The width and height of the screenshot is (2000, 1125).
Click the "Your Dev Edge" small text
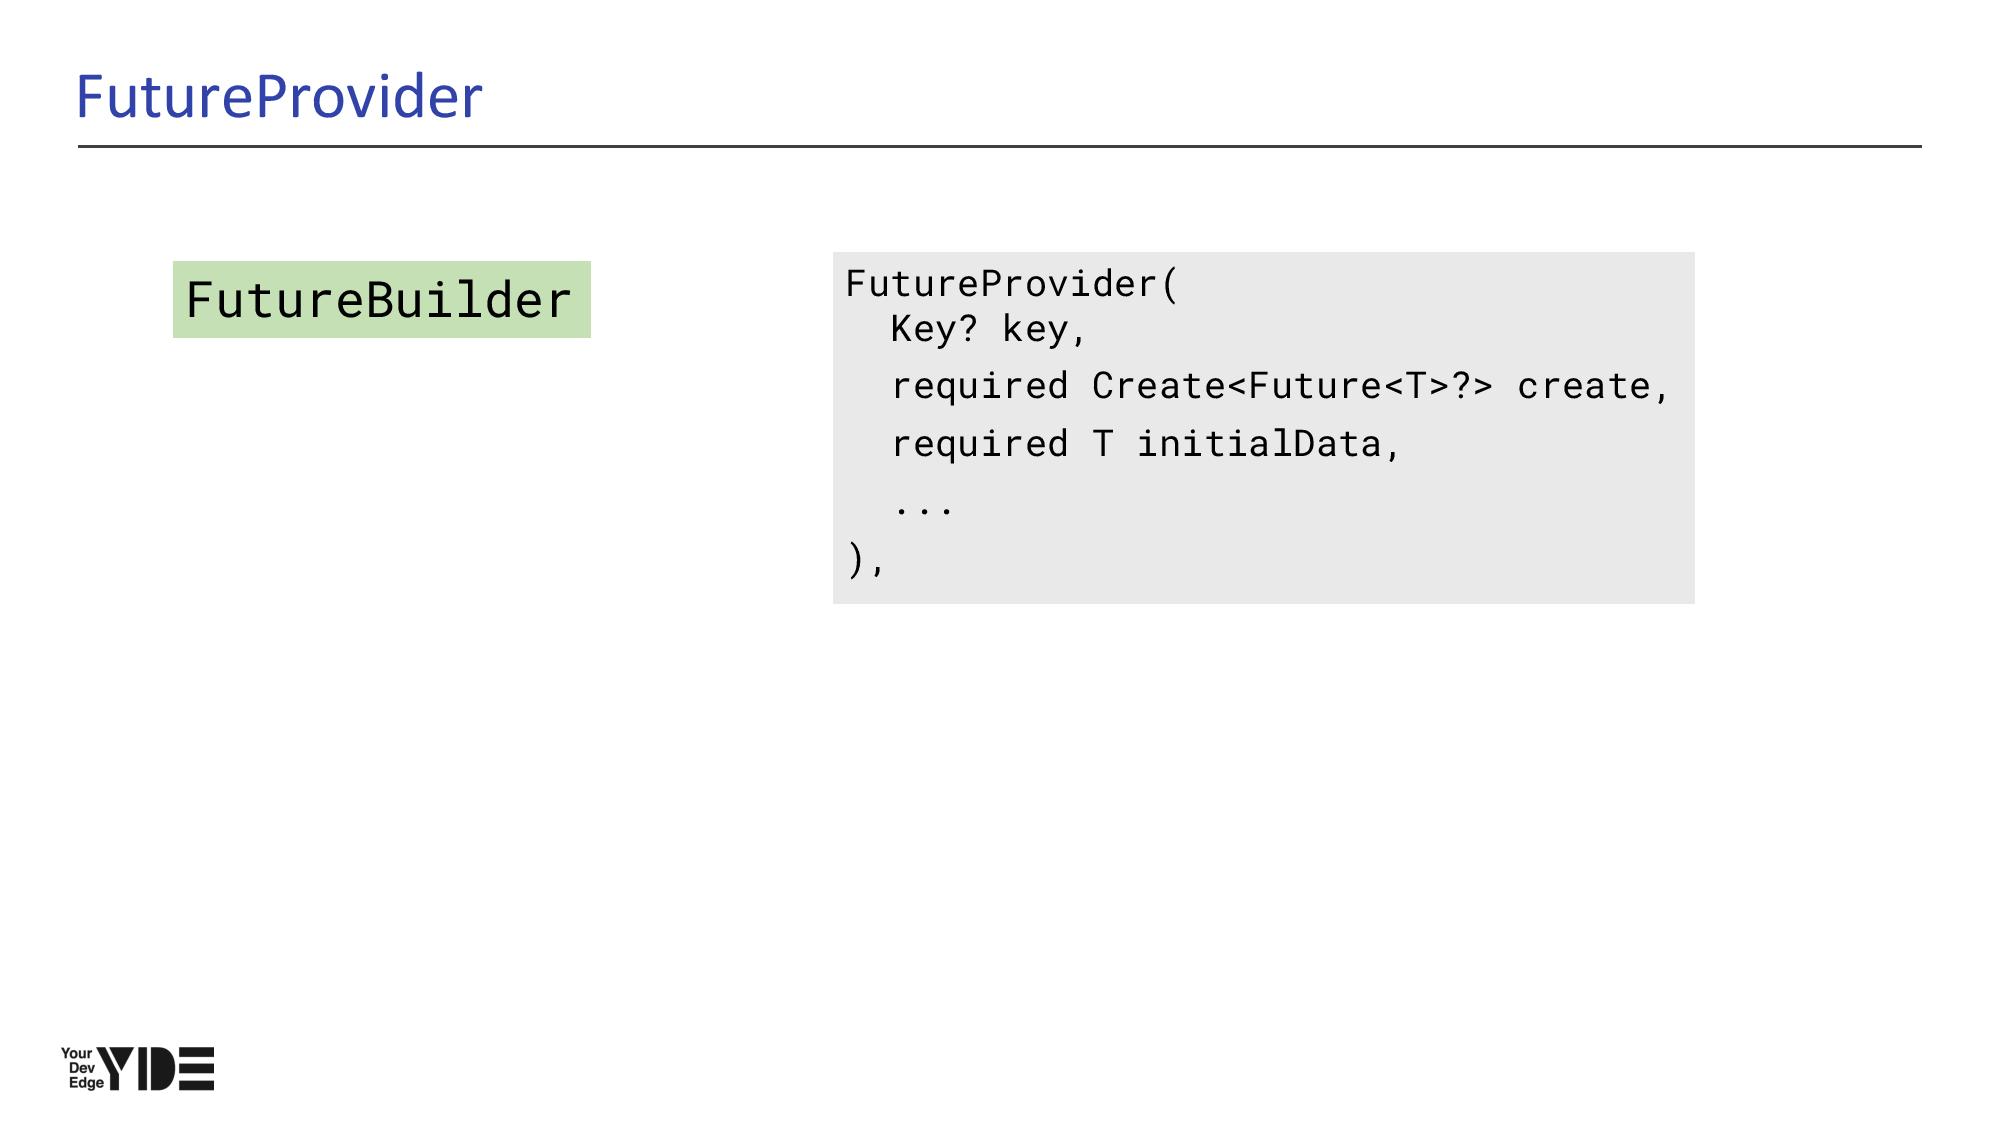[80, 1068]
